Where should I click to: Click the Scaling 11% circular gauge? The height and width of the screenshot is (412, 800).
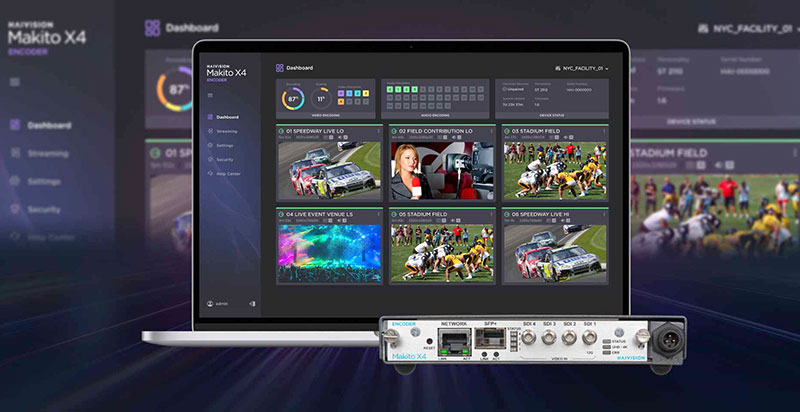click(x=321, y=98)
